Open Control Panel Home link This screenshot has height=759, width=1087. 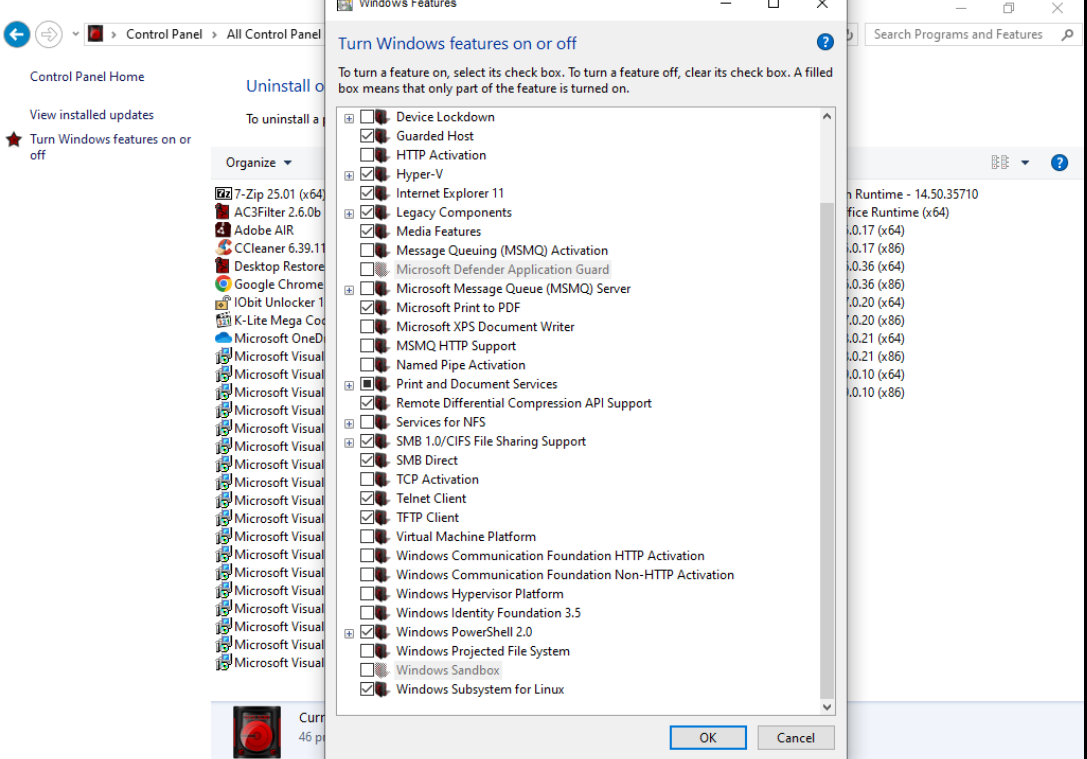click(87, 77)
